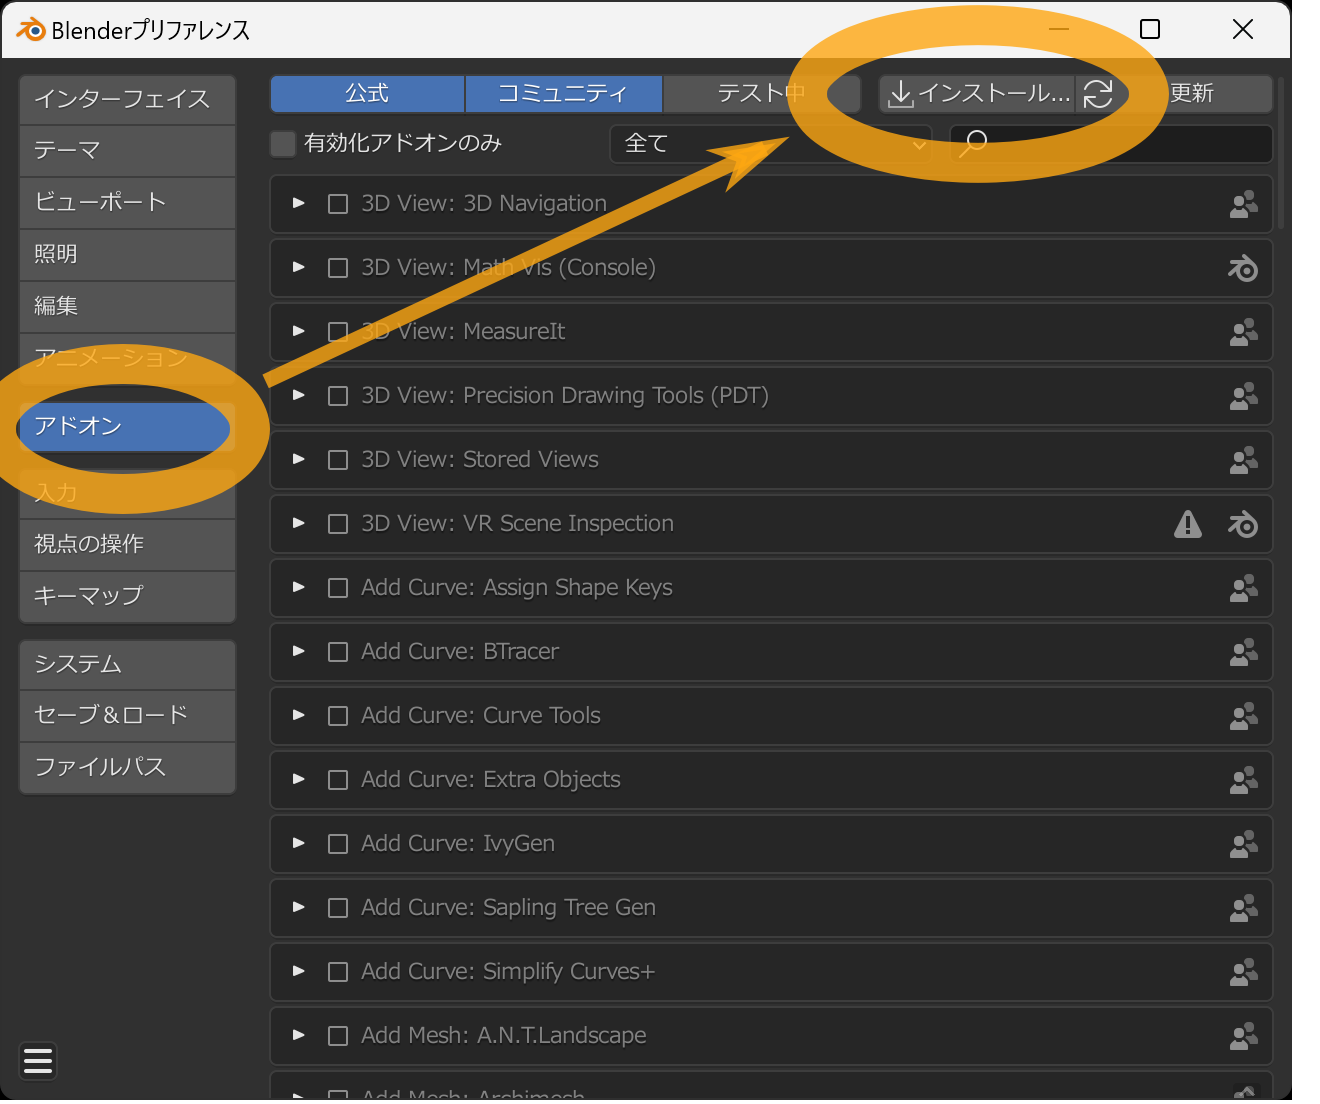
Task: Expand the Extra Objects add-on details
Action: click(x=298, y=779)
